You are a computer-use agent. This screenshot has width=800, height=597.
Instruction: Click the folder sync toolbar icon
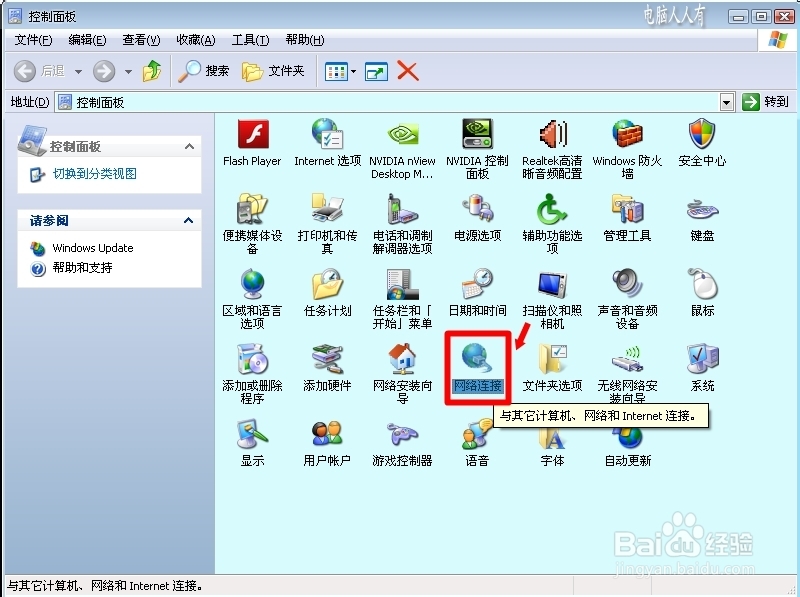pyautogui.click(x=377, y=71)
